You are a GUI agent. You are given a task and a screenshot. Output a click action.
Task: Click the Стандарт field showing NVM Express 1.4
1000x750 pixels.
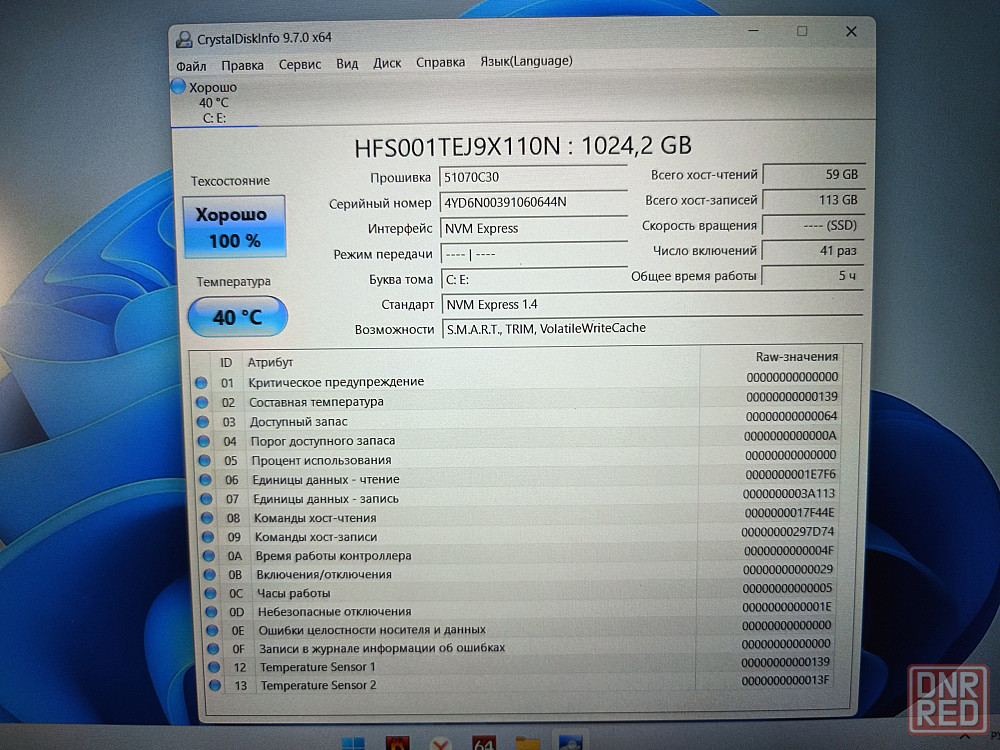pyautogui.click(x=652, y=304)
